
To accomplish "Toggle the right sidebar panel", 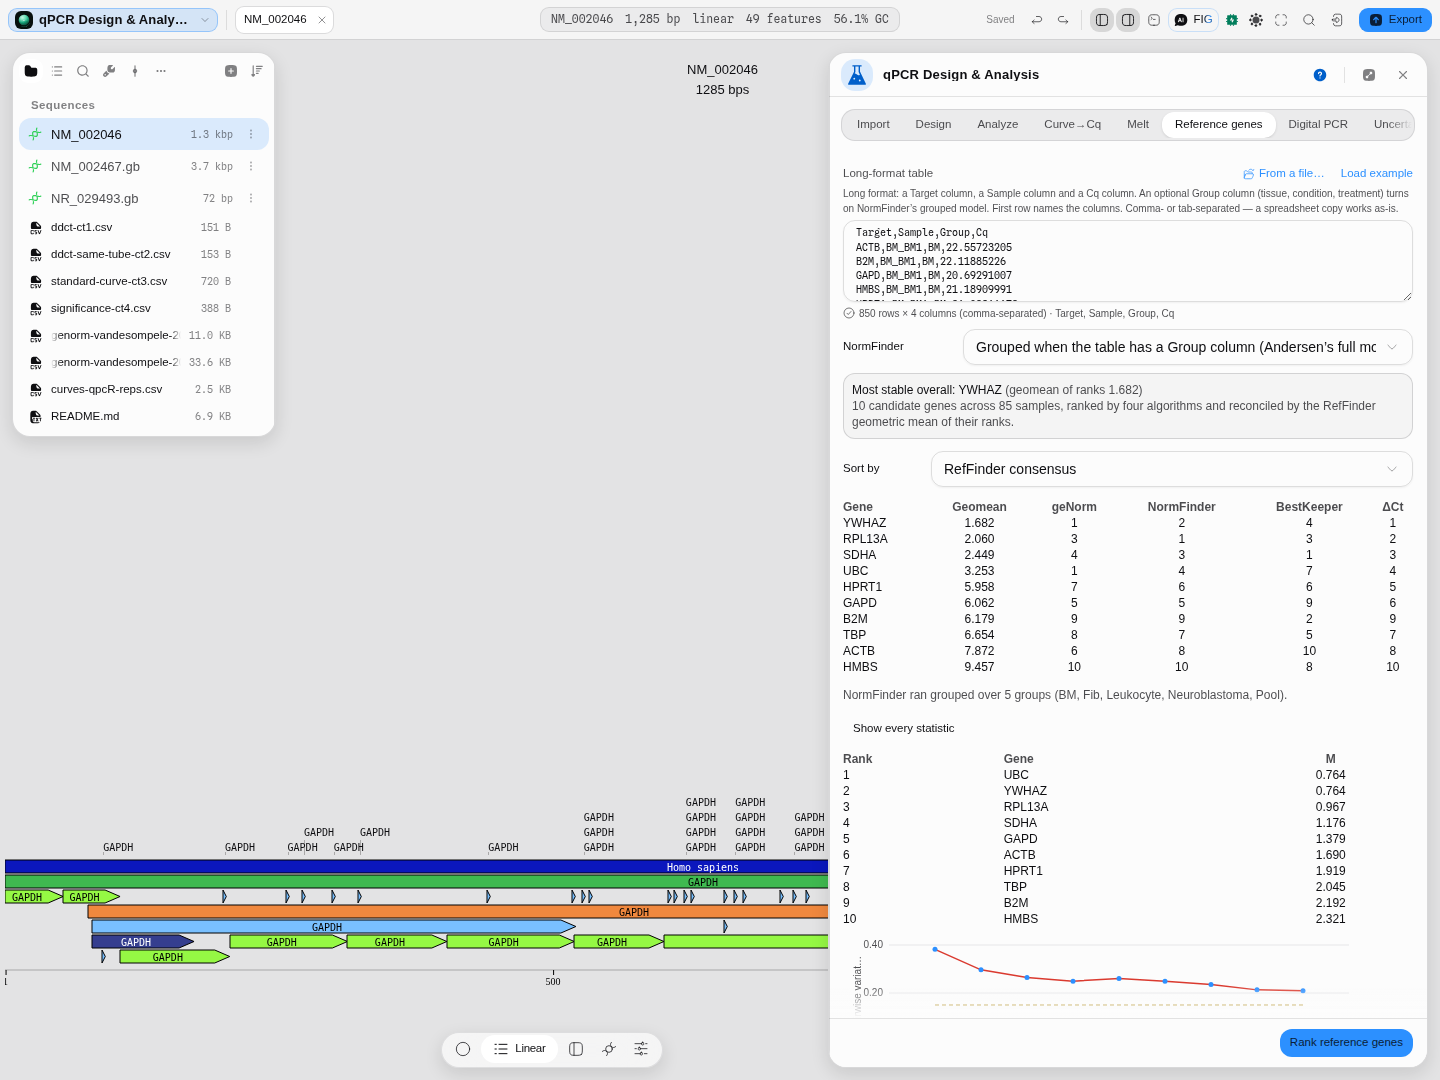I will point(1128,20).
